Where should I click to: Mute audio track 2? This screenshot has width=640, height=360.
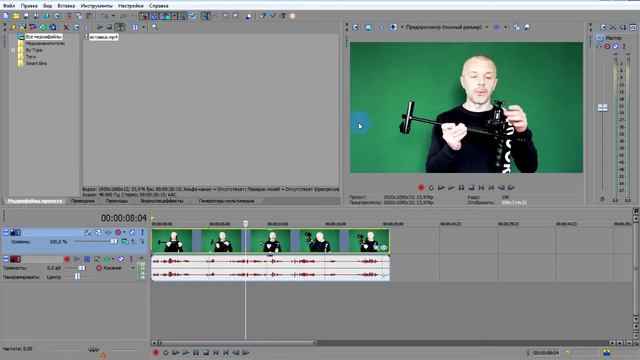tap(121, 259)
